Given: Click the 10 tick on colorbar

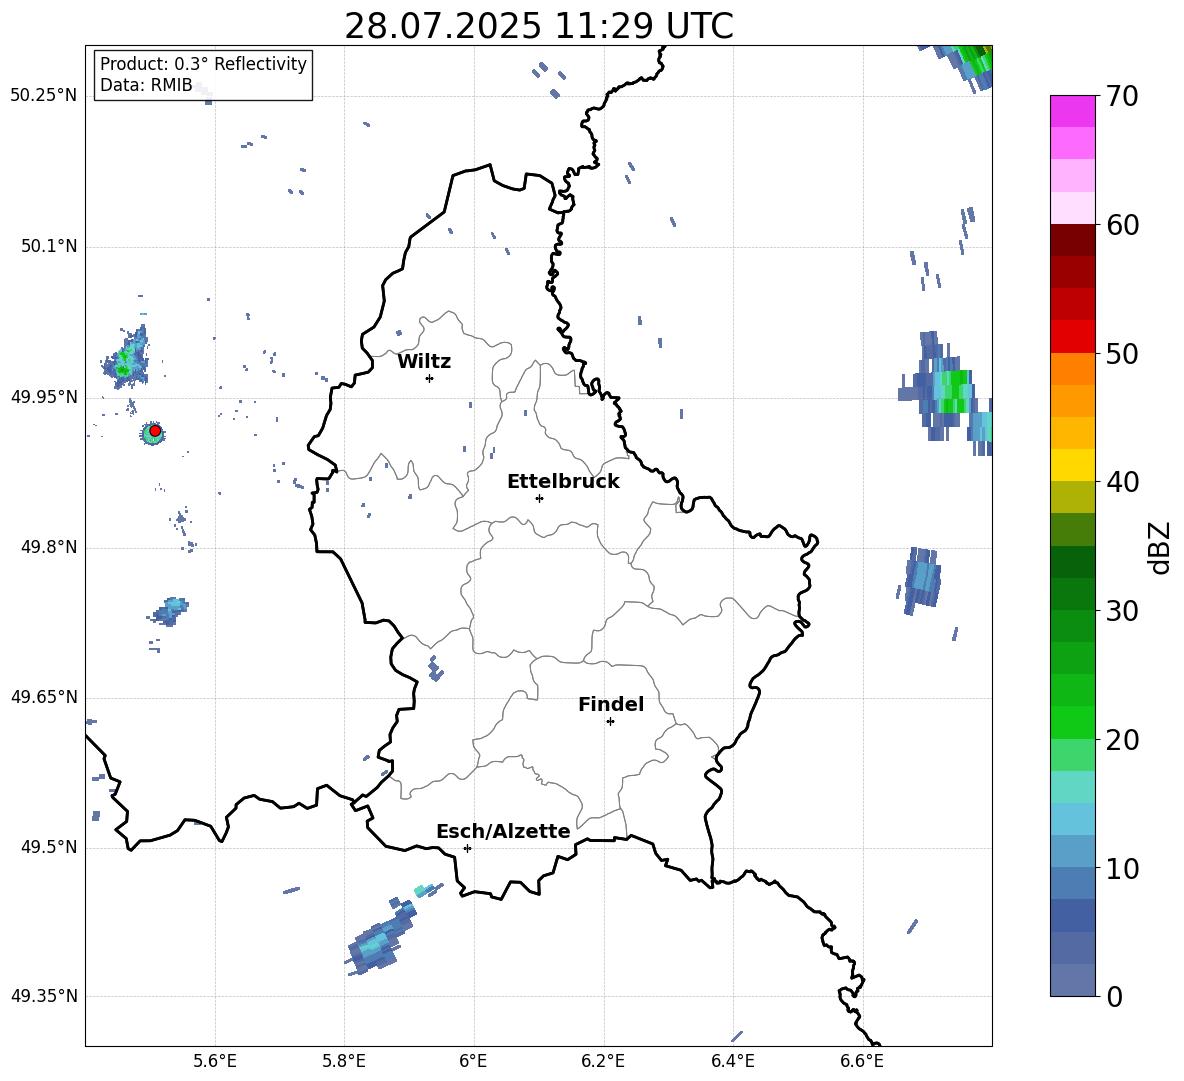Looking at the screenshot, I should pyautogui.click(x=1122, y=868).
